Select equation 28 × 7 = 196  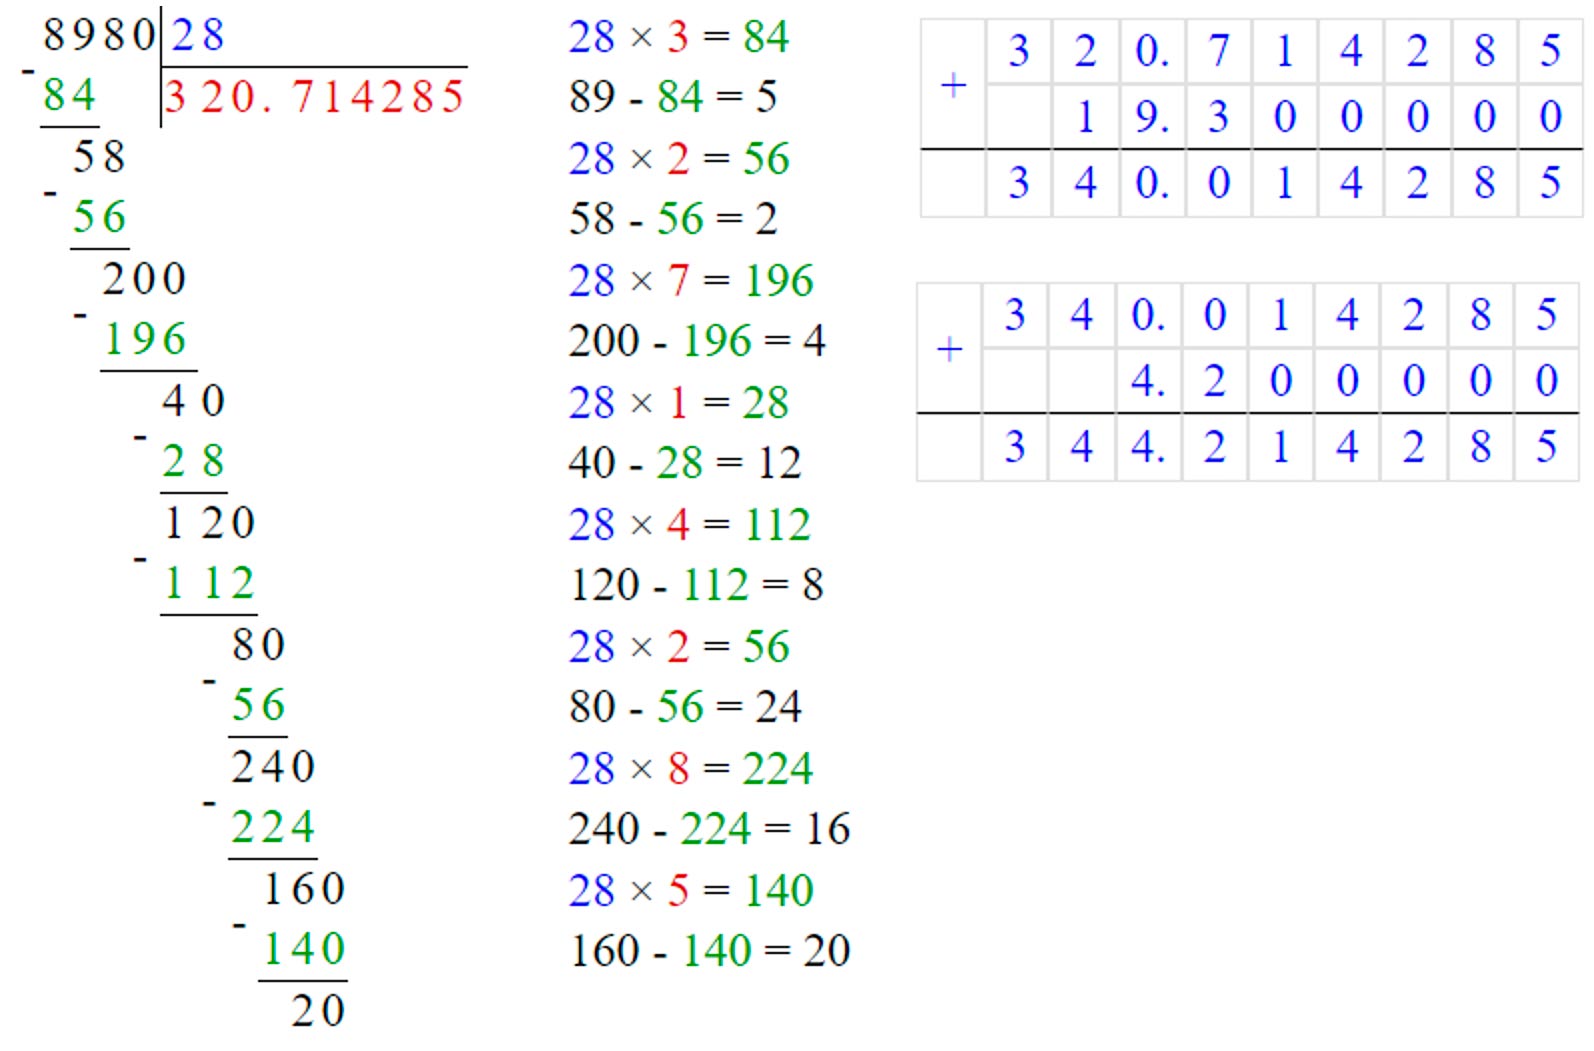(691, 281)
